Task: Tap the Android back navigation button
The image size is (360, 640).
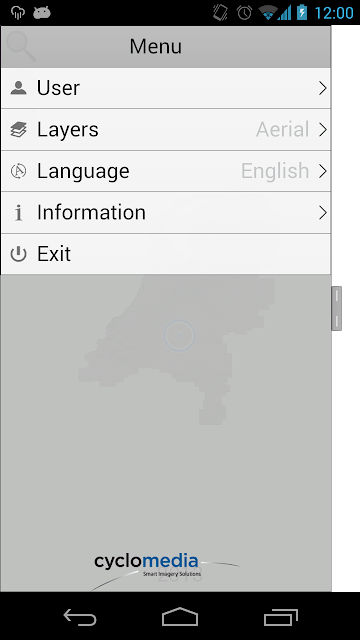Action: tap(80, 616)
